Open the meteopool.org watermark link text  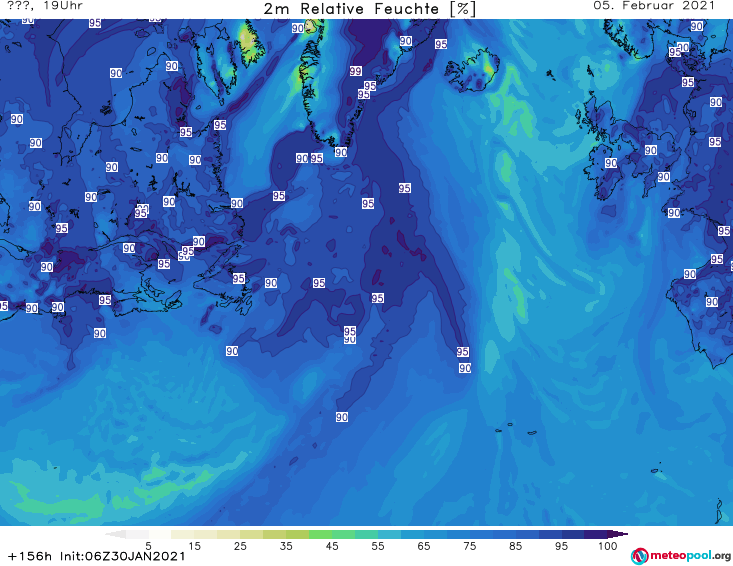click(690, 556)
